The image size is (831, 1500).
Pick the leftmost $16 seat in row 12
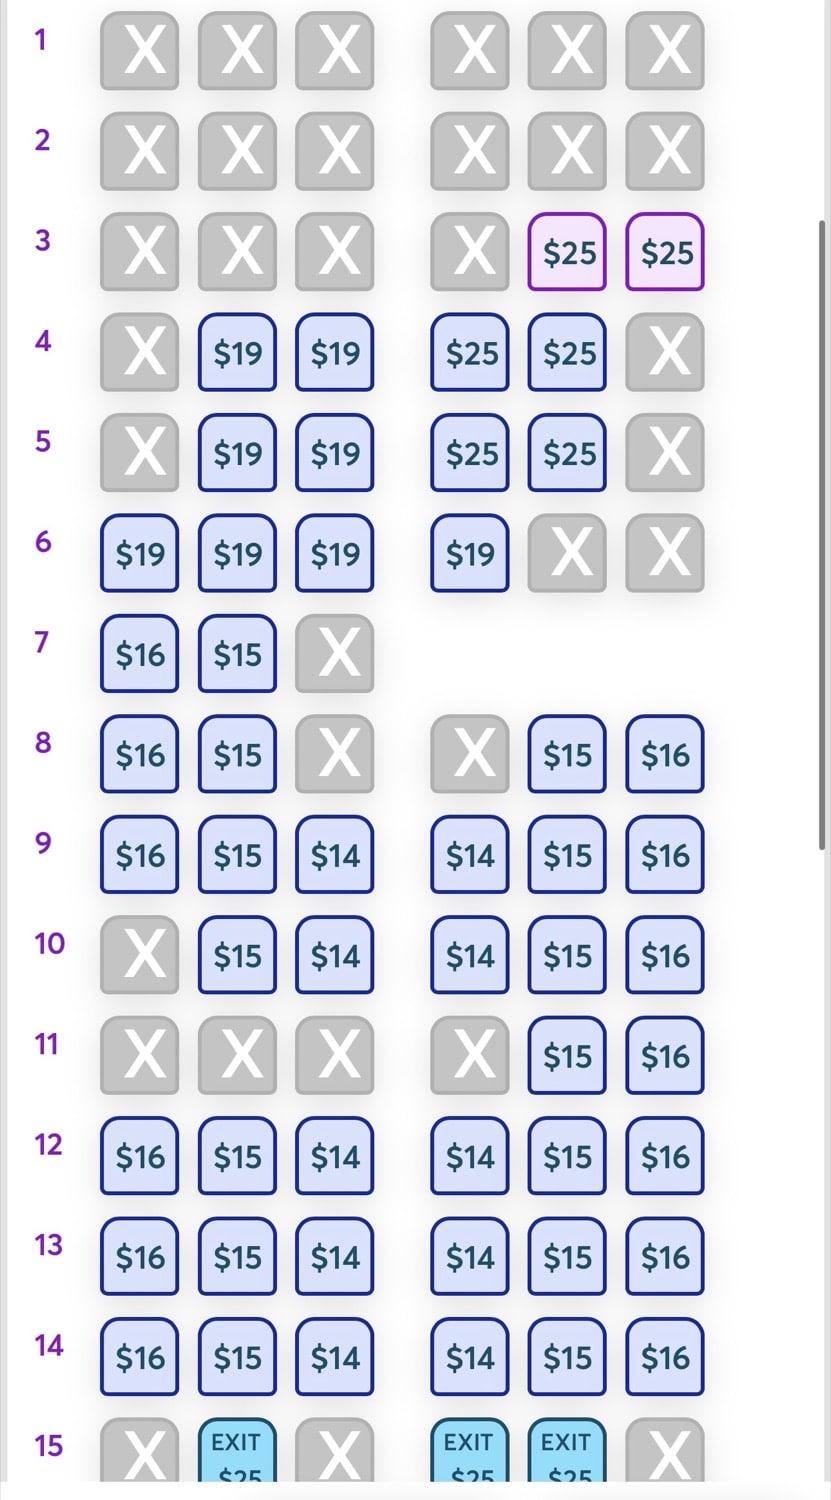[x=139, y=1156]
